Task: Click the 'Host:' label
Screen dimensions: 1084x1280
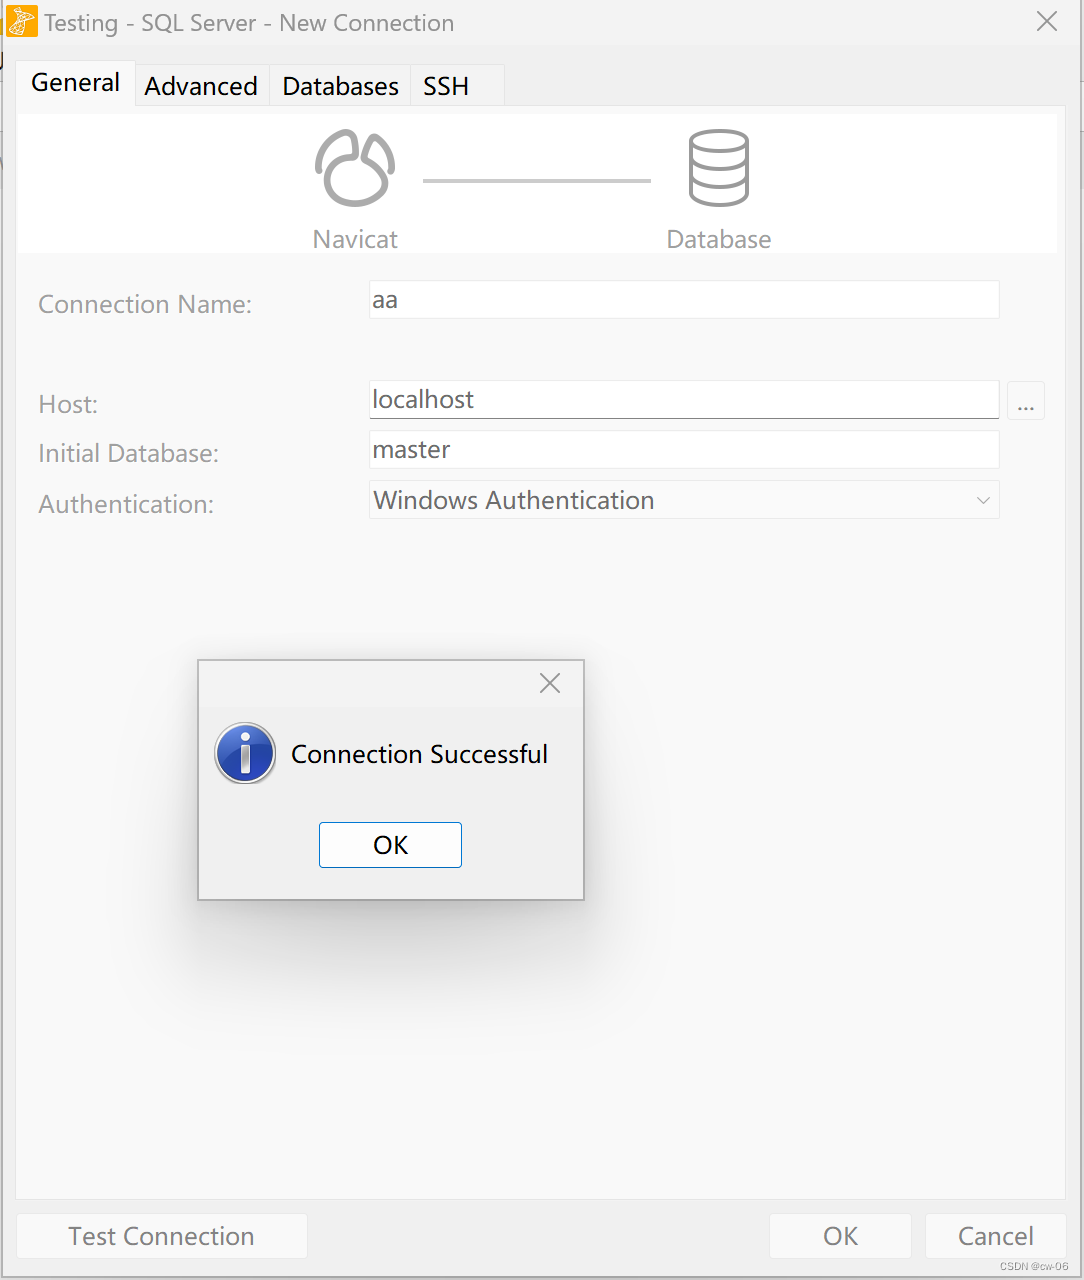Action: pyautogui.click(x=68, y=404)
